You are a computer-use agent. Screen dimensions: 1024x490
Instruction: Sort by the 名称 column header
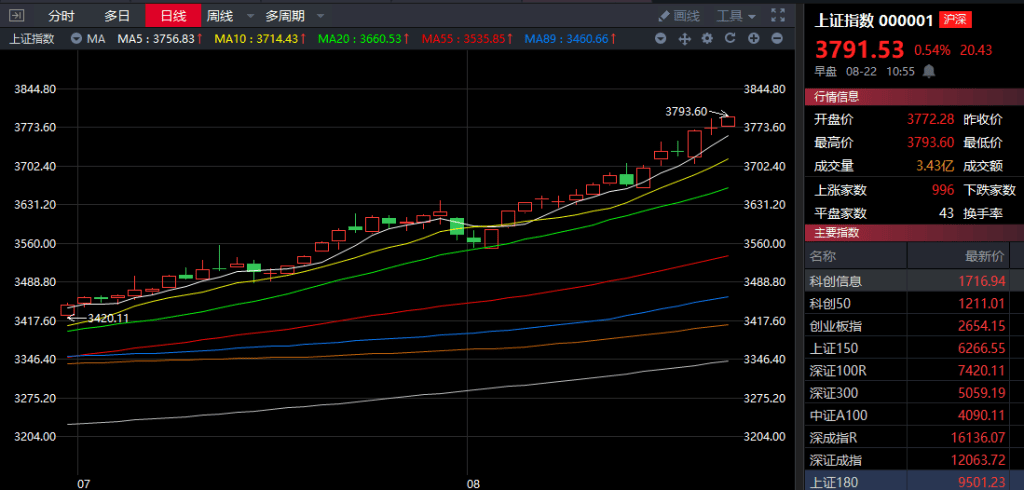[x=856, y=255]
